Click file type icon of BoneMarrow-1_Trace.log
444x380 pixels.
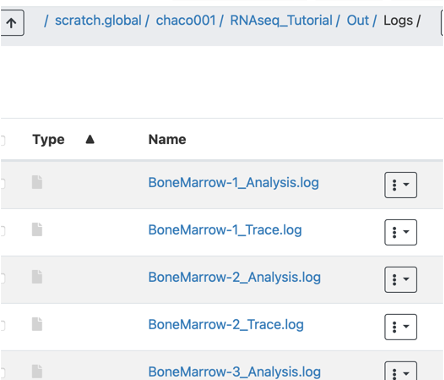point(37,230)
